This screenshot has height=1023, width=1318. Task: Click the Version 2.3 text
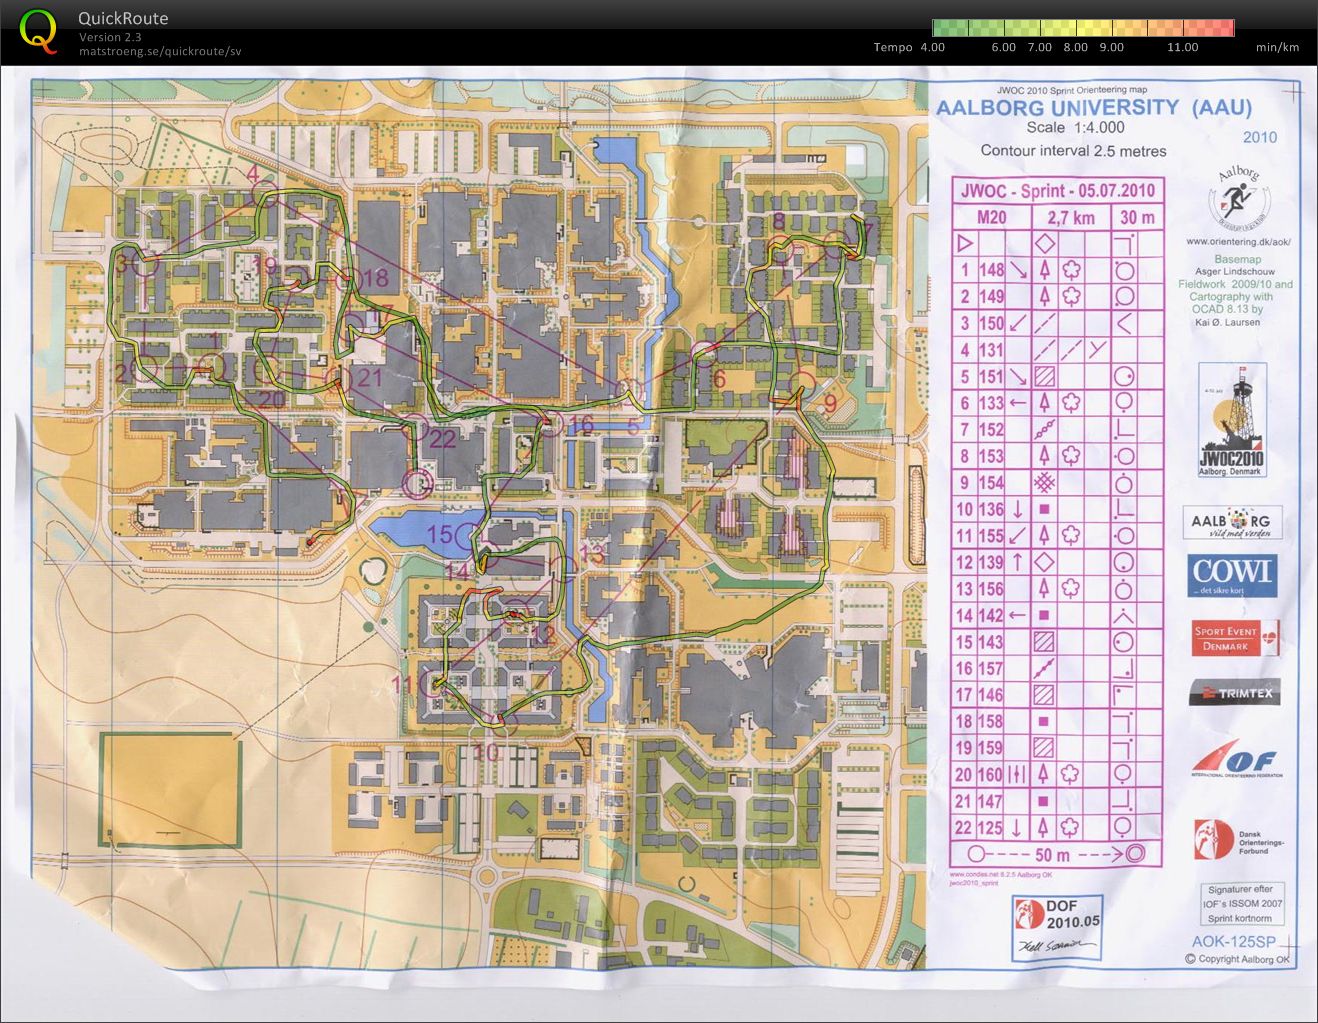point(112,37)
